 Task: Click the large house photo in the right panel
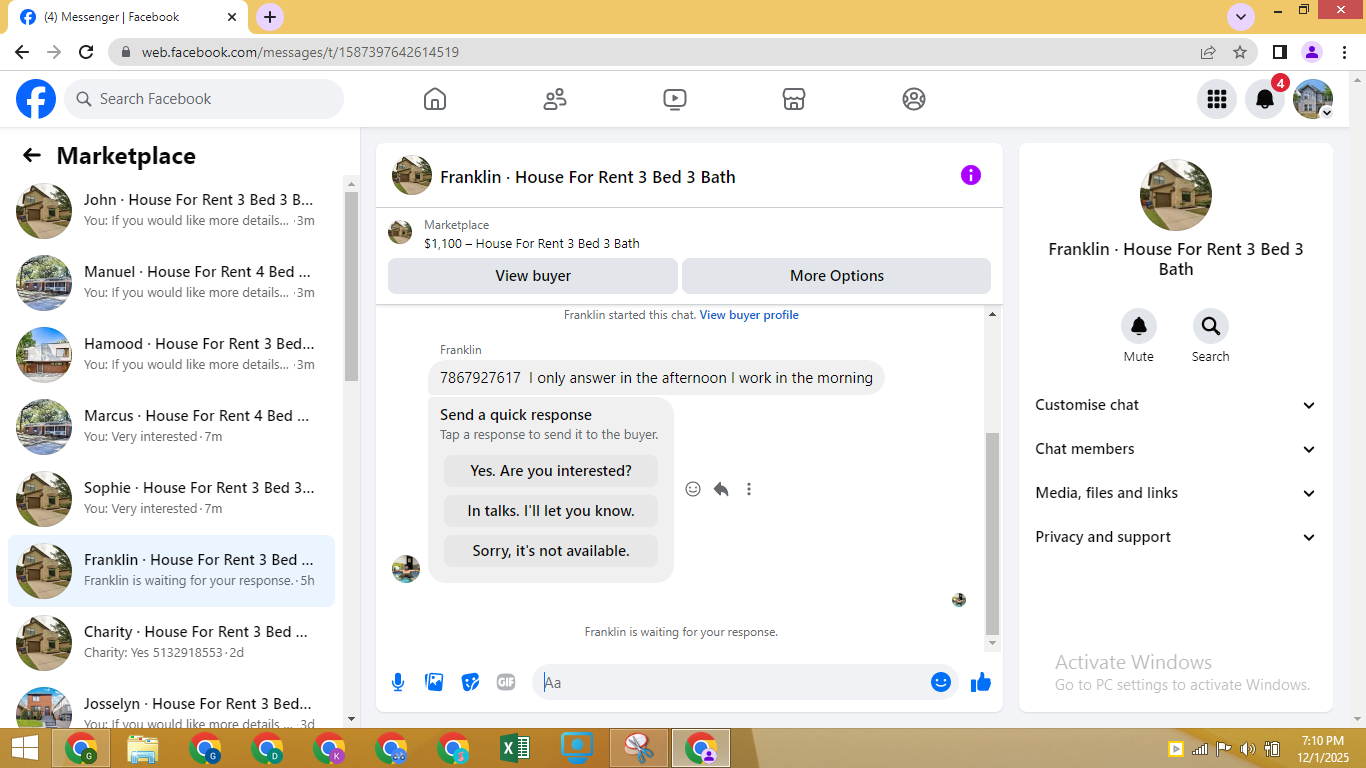coord(1176,195)
